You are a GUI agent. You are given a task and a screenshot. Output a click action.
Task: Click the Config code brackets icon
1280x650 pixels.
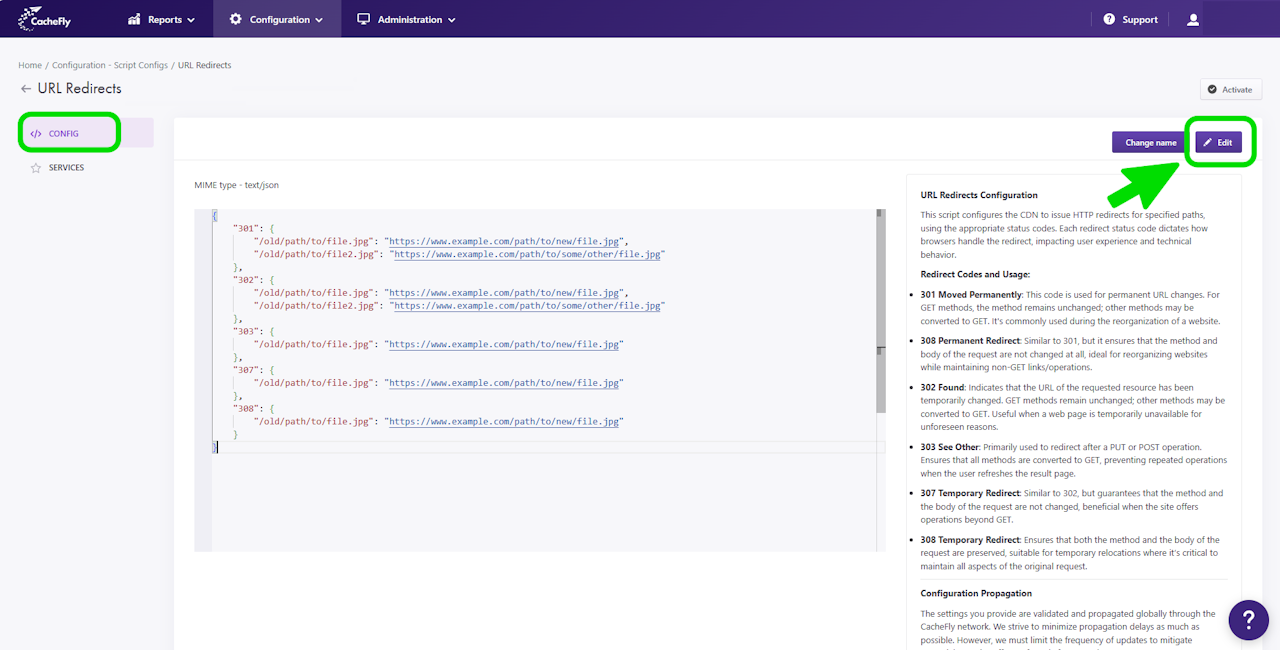click(x=36, y=133)
